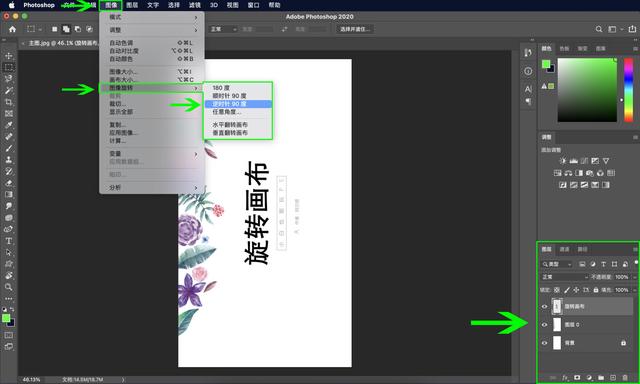Toggle lock position icon
640x384 pixels.
coord(576,290)
